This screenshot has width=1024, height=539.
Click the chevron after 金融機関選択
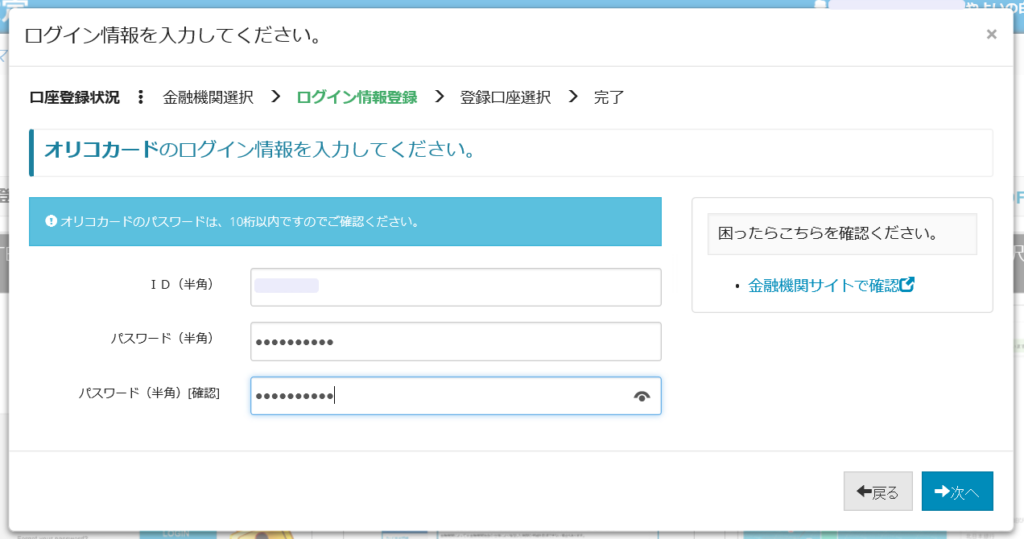(276, 97)
